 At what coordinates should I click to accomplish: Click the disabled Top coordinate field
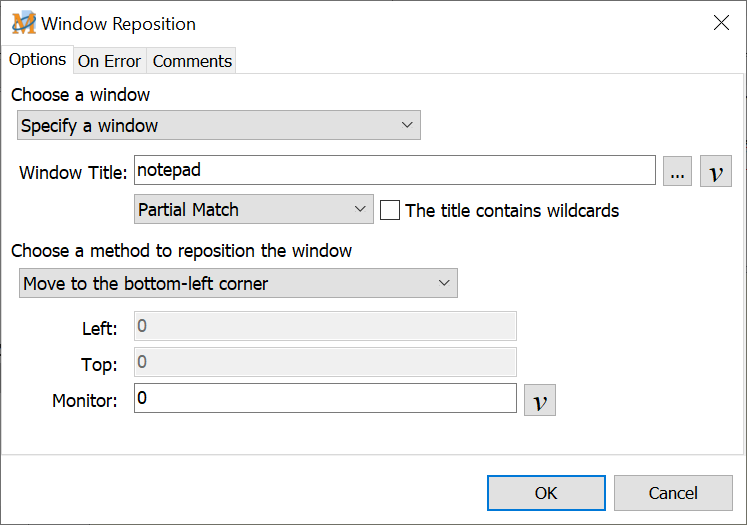pos(325,362)
